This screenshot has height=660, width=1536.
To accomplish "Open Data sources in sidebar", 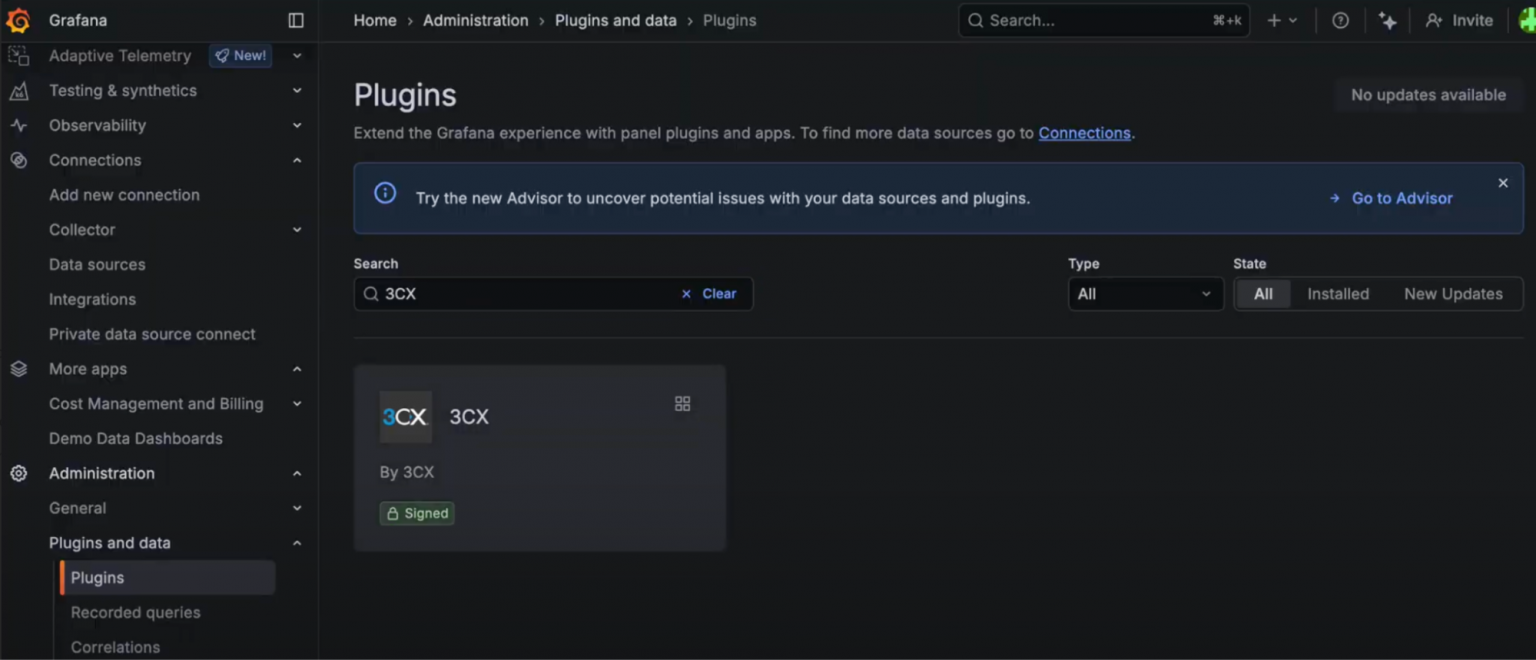I will (97, 265).
